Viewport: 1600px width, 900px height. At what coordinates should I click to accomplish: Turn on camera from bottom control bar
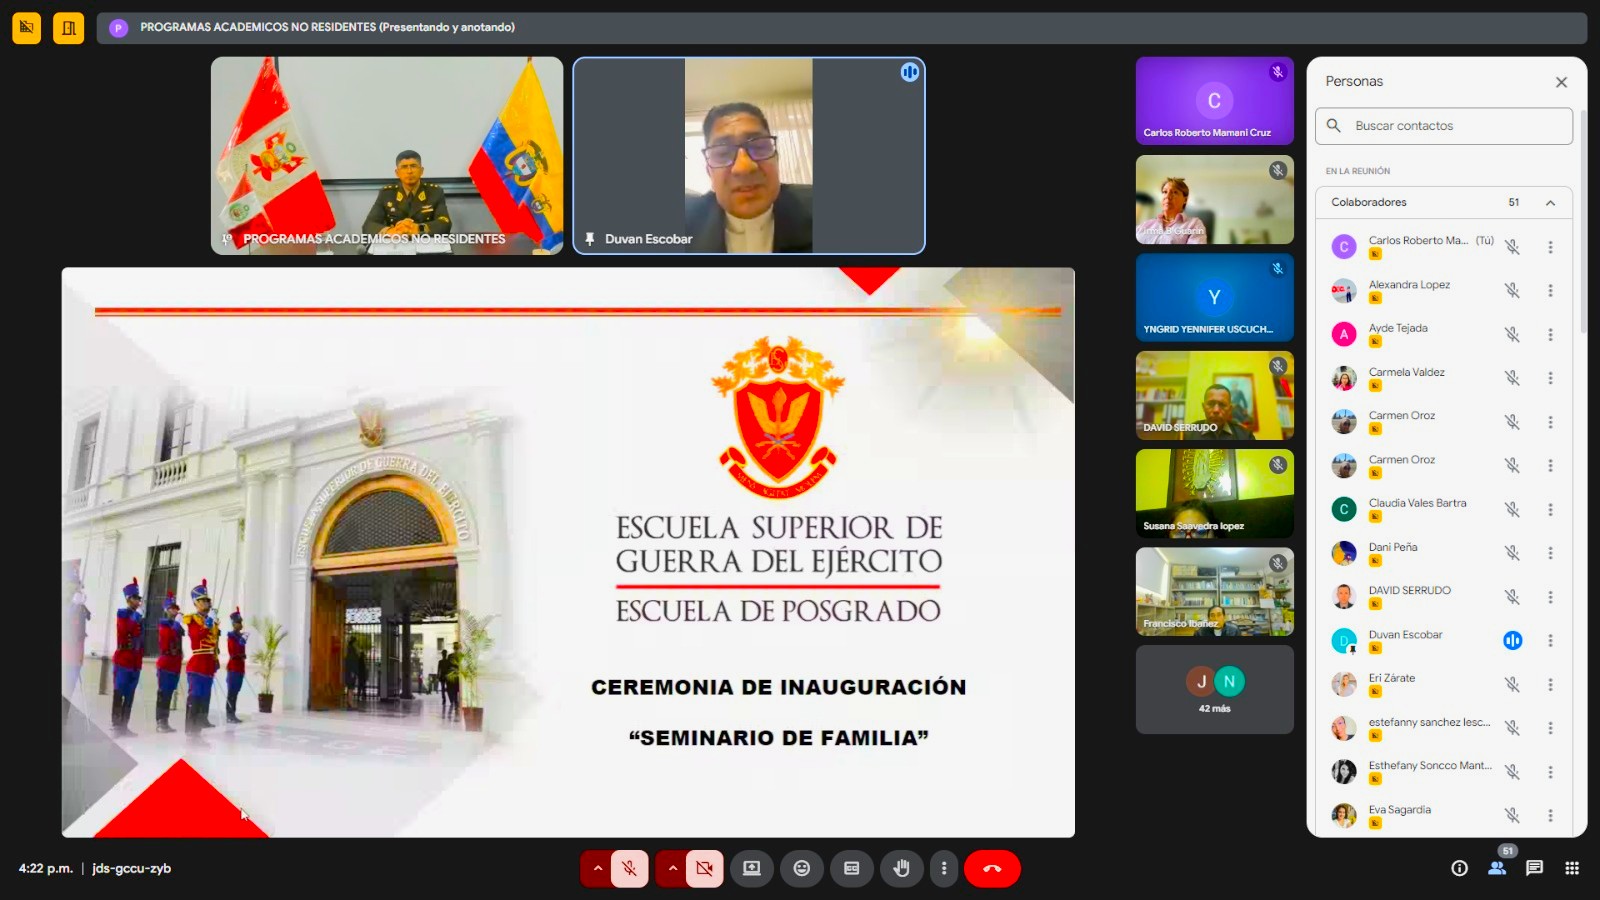click(705, 868)
